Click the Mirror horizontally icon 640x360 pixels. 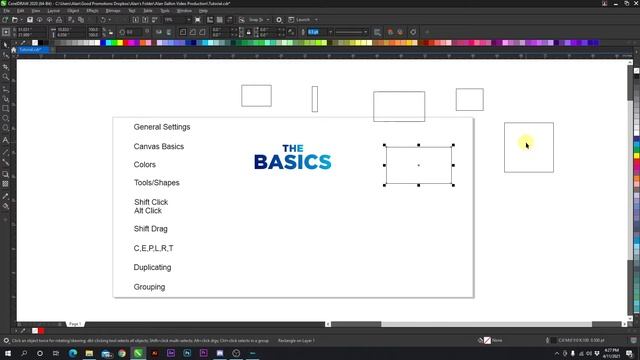tap(159, 32)
